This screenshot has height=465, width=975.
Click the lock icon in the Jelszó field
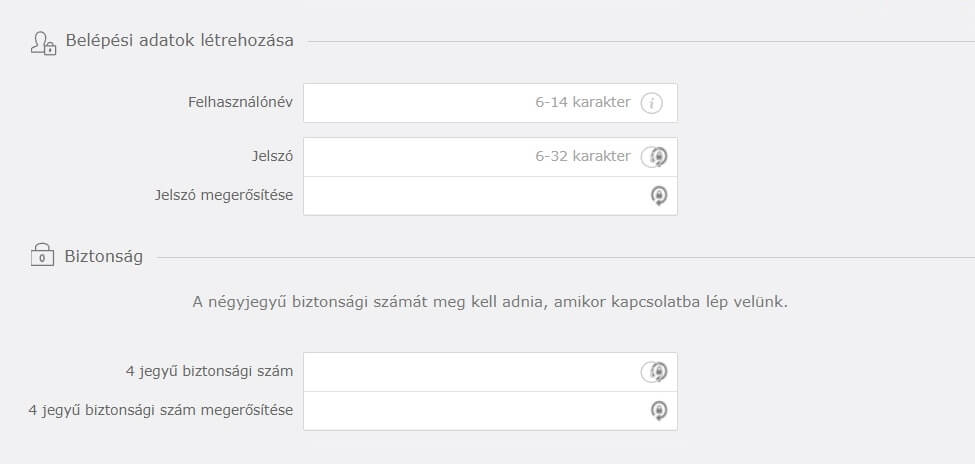point(657,157)
